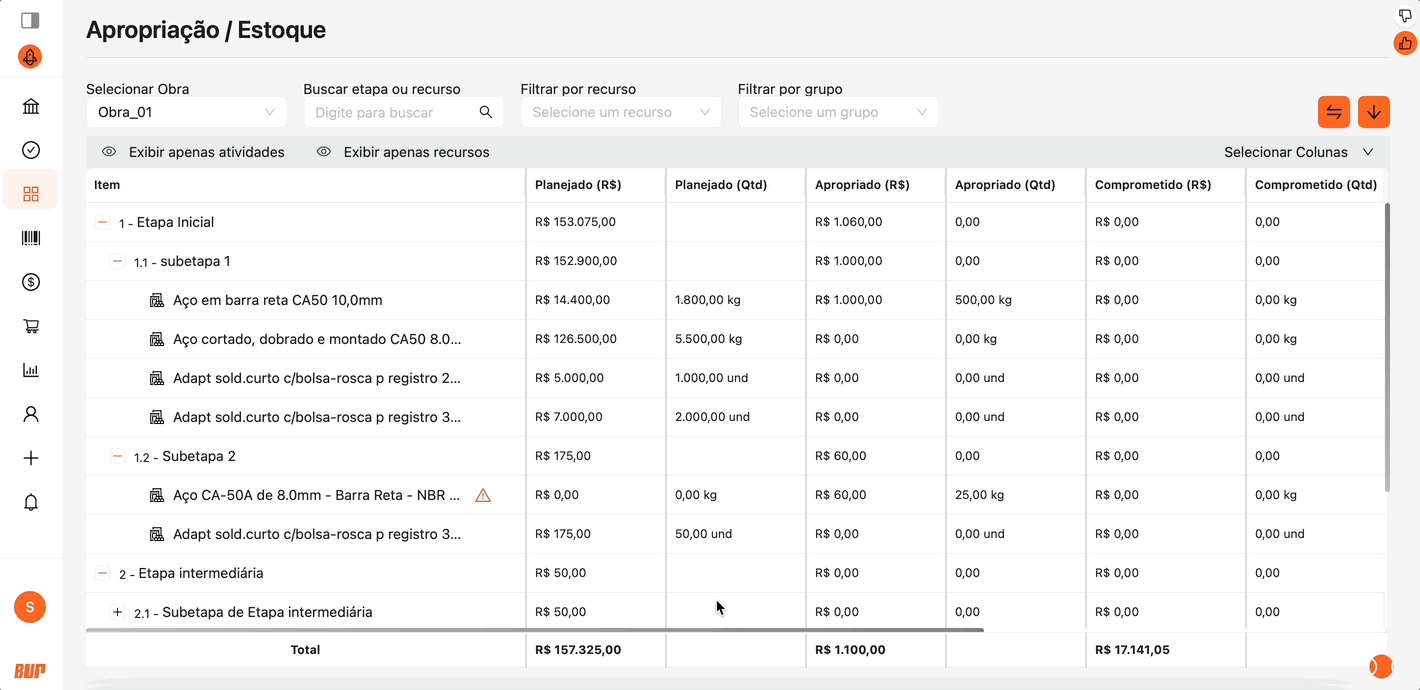1420x690 pixels.
Task: Toggle the sidebar panel collapse icon
Action: click(30, 20)
